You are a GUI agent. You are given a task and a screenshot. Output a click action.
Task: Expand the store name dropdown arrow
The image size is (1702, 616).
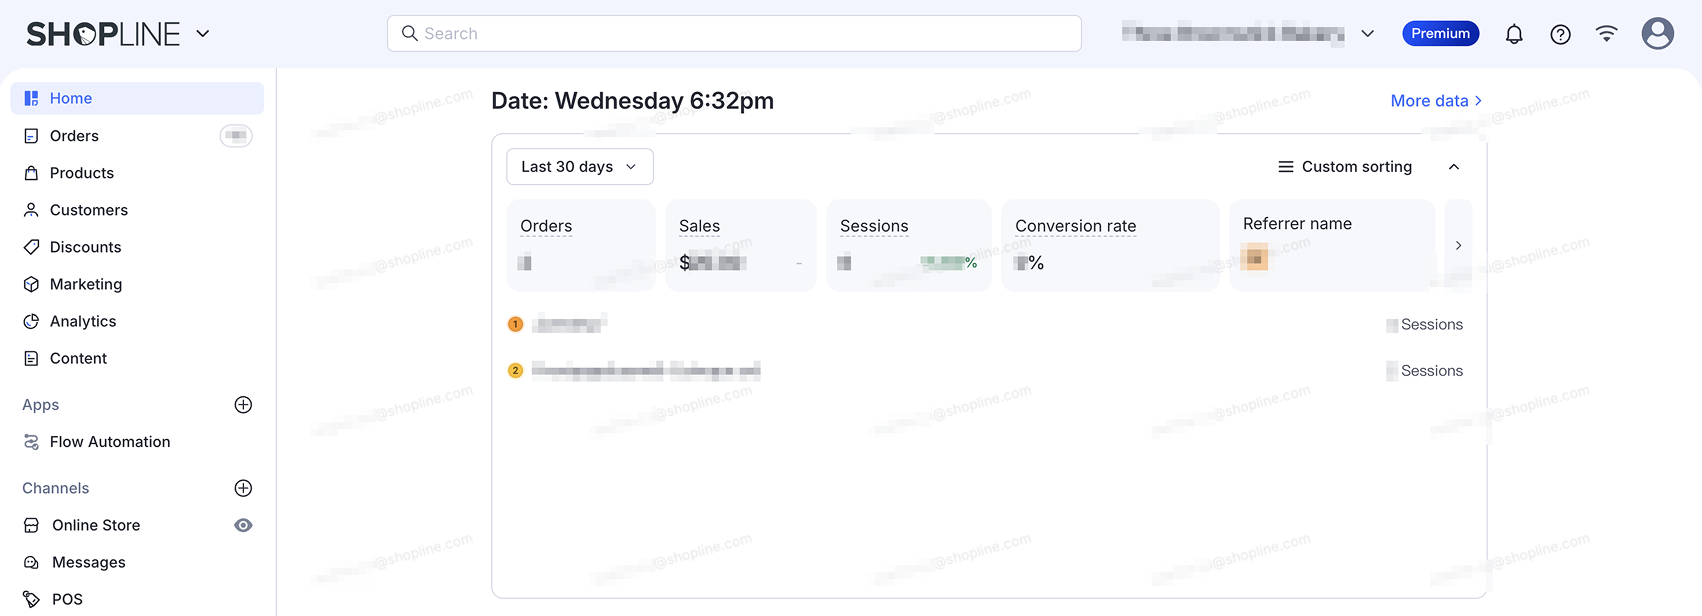point(1368,34)
